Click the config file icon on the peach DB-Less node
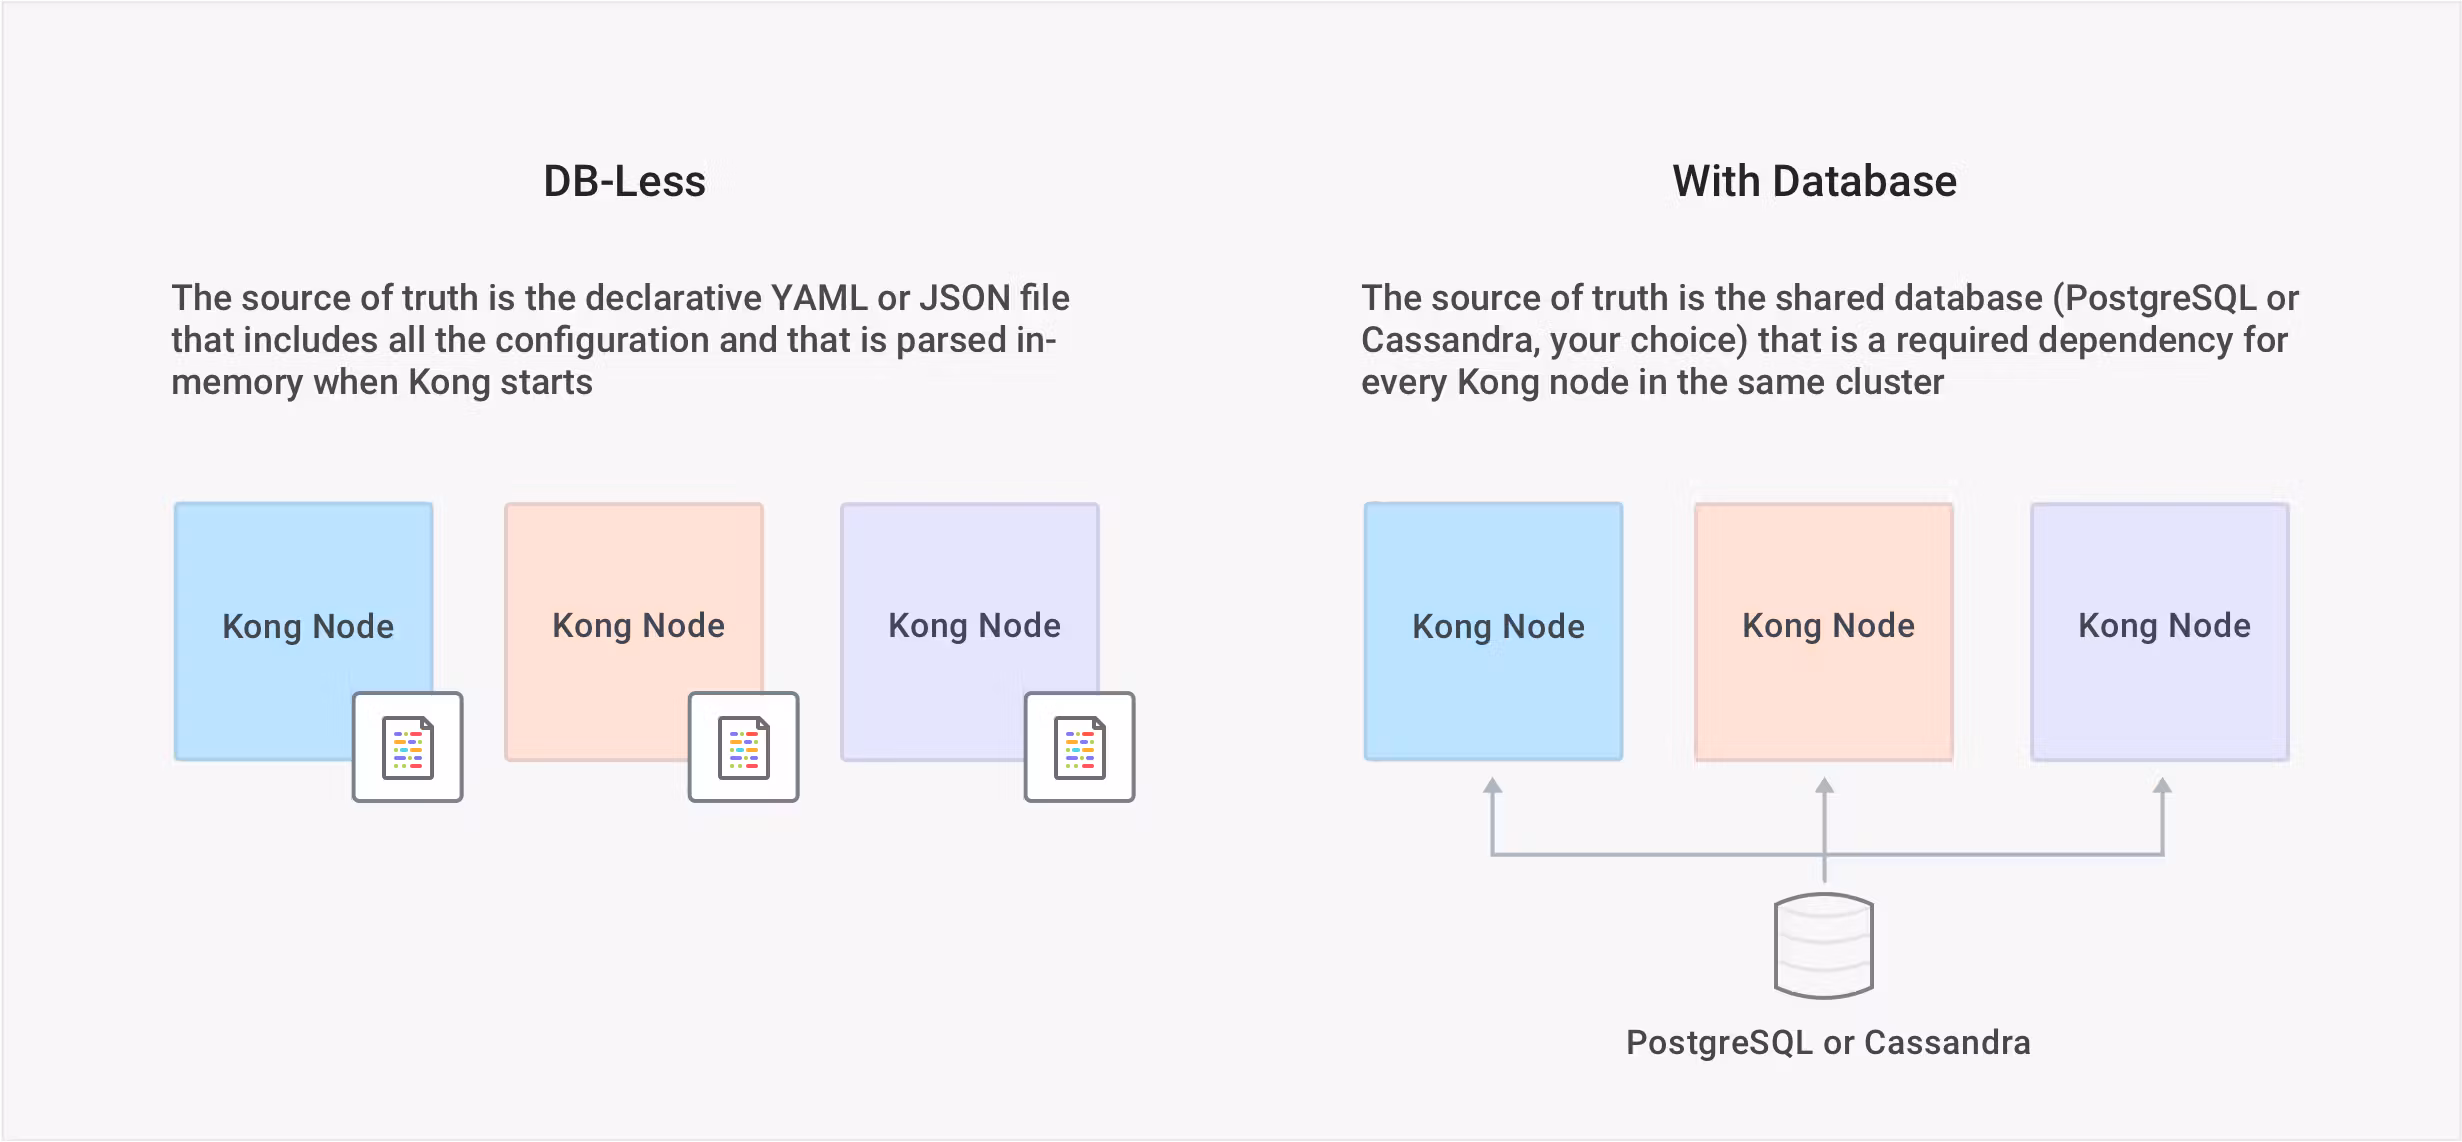 (744, 747)
